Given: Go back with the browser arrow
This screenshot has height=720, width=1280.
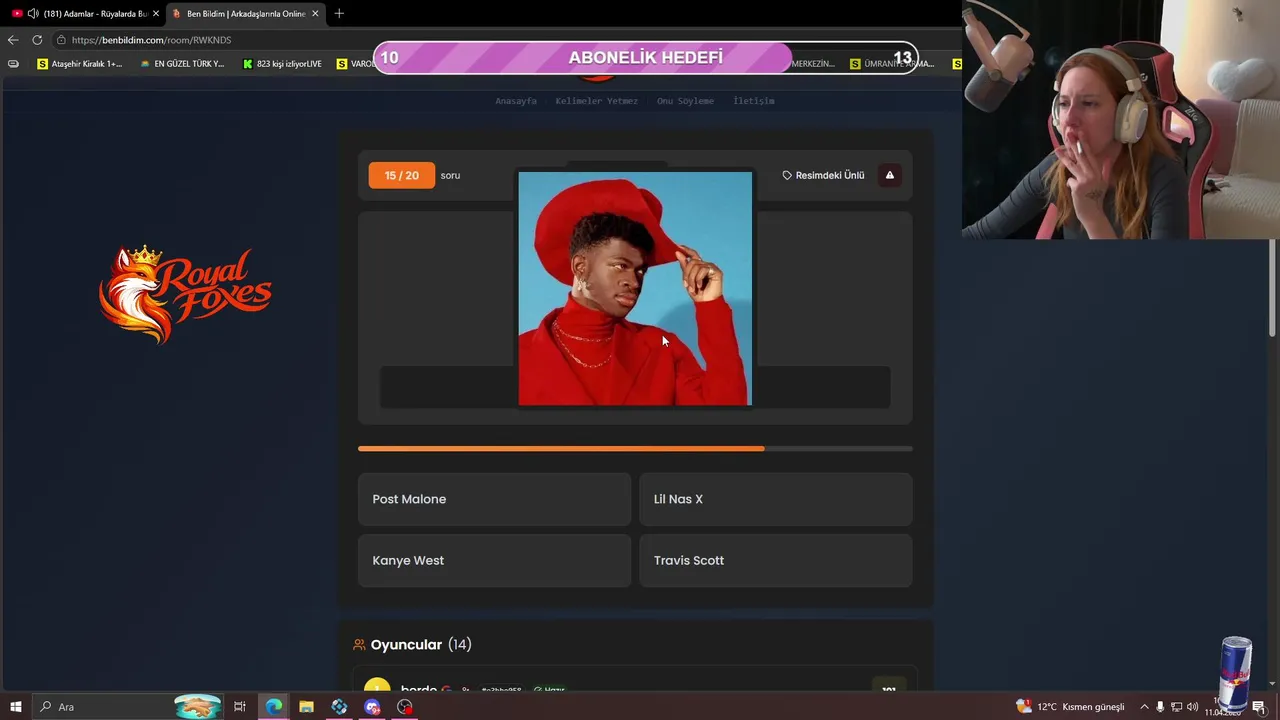Looking at the screenshot, I should 13,40.
